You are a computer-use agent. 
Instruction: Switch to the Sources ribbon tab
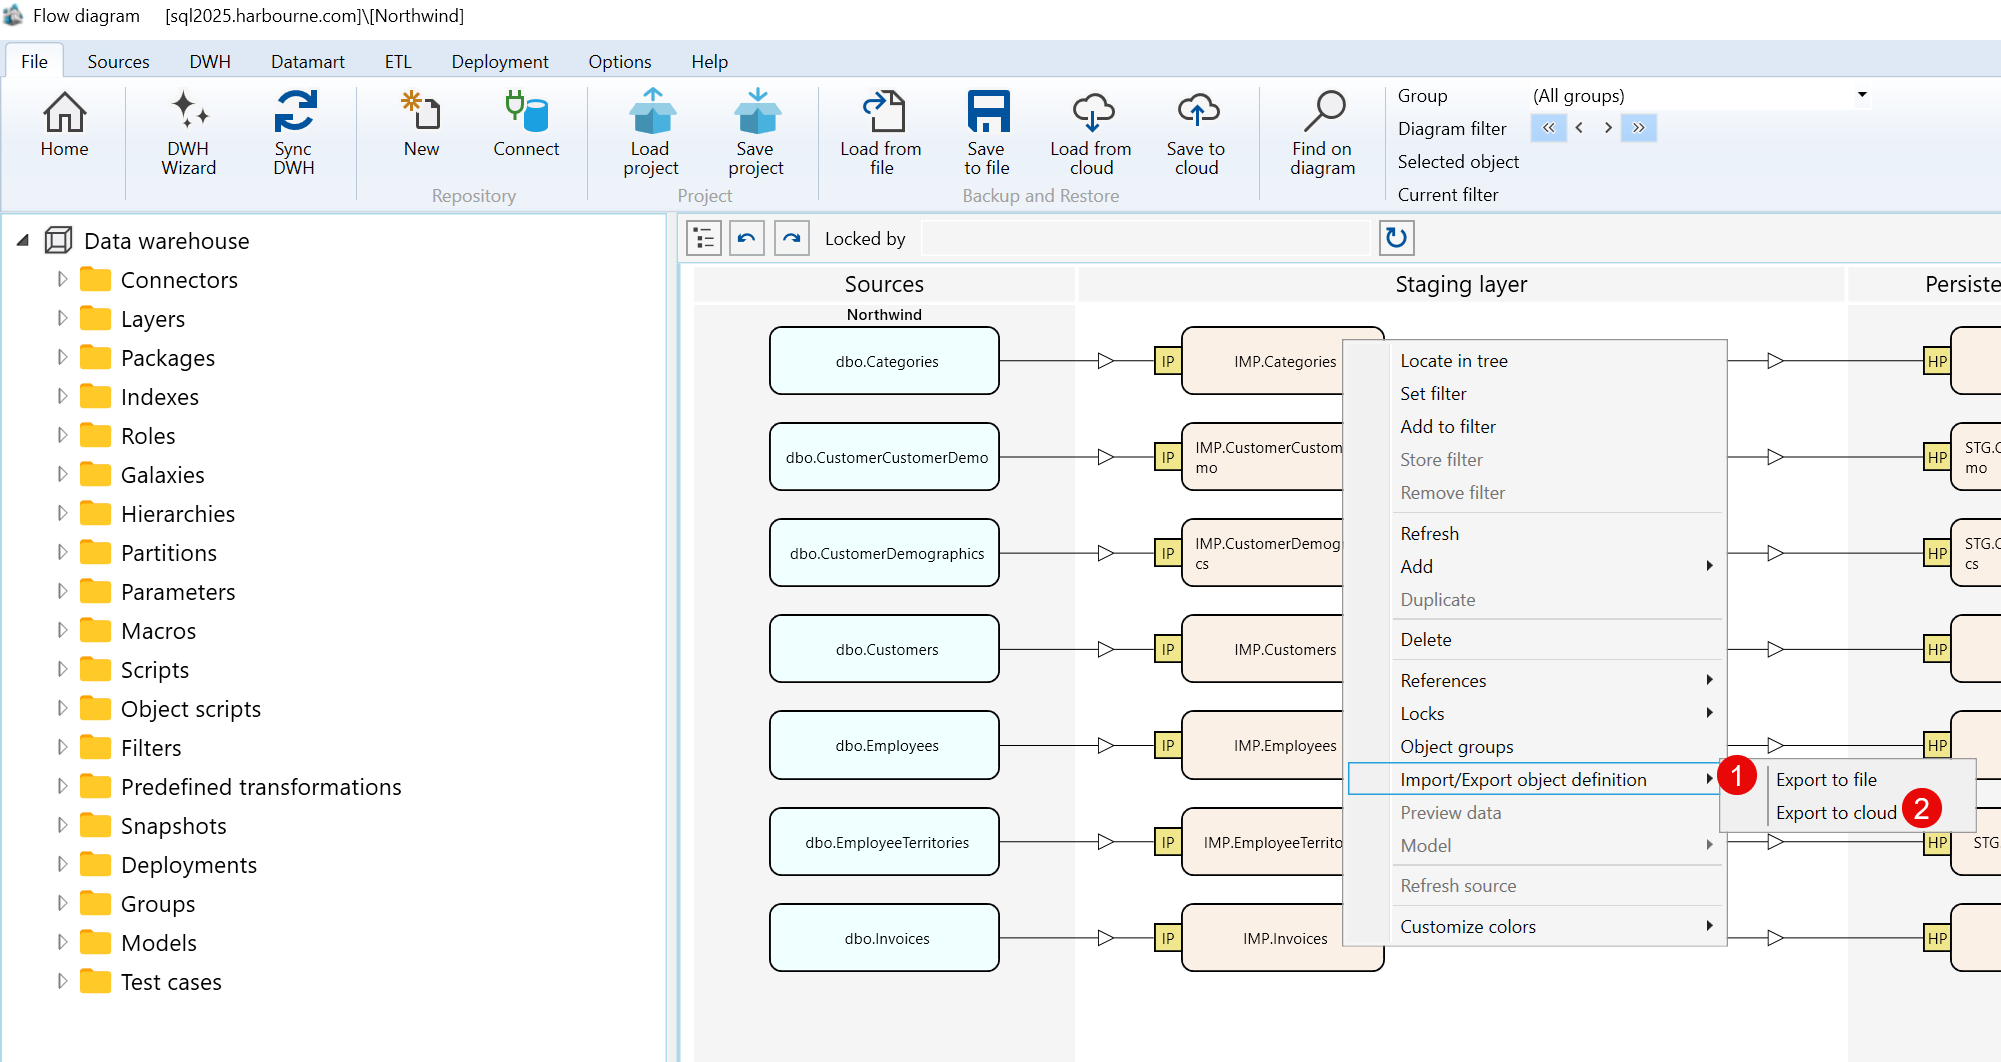118,61
